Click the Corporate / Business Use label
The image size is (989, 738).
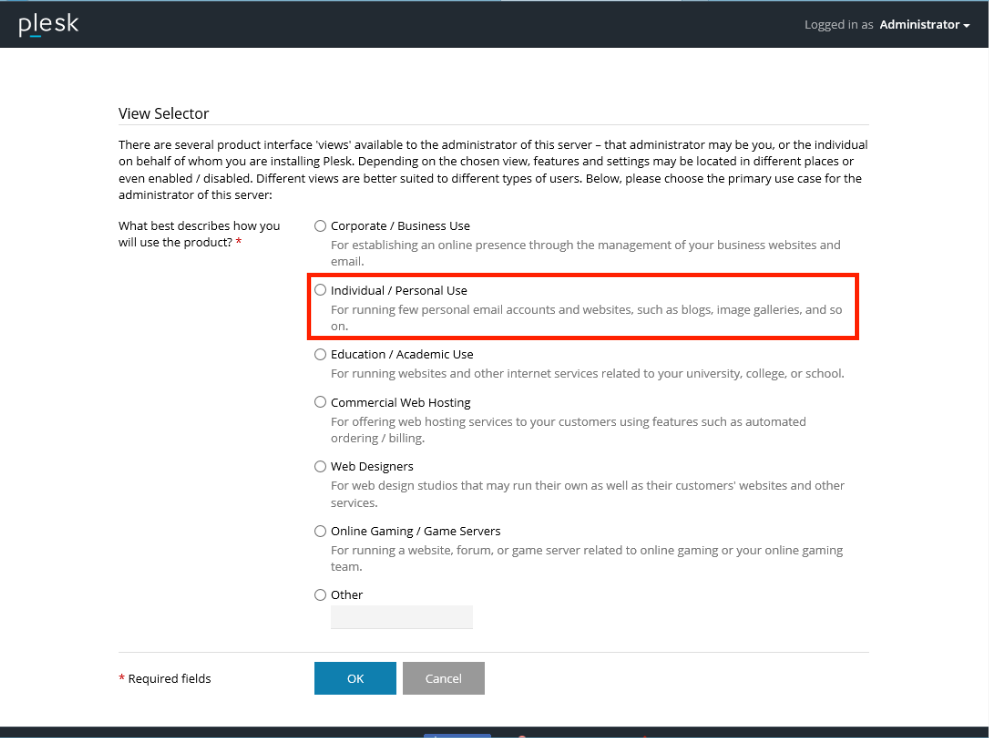(x=401, y=226)
